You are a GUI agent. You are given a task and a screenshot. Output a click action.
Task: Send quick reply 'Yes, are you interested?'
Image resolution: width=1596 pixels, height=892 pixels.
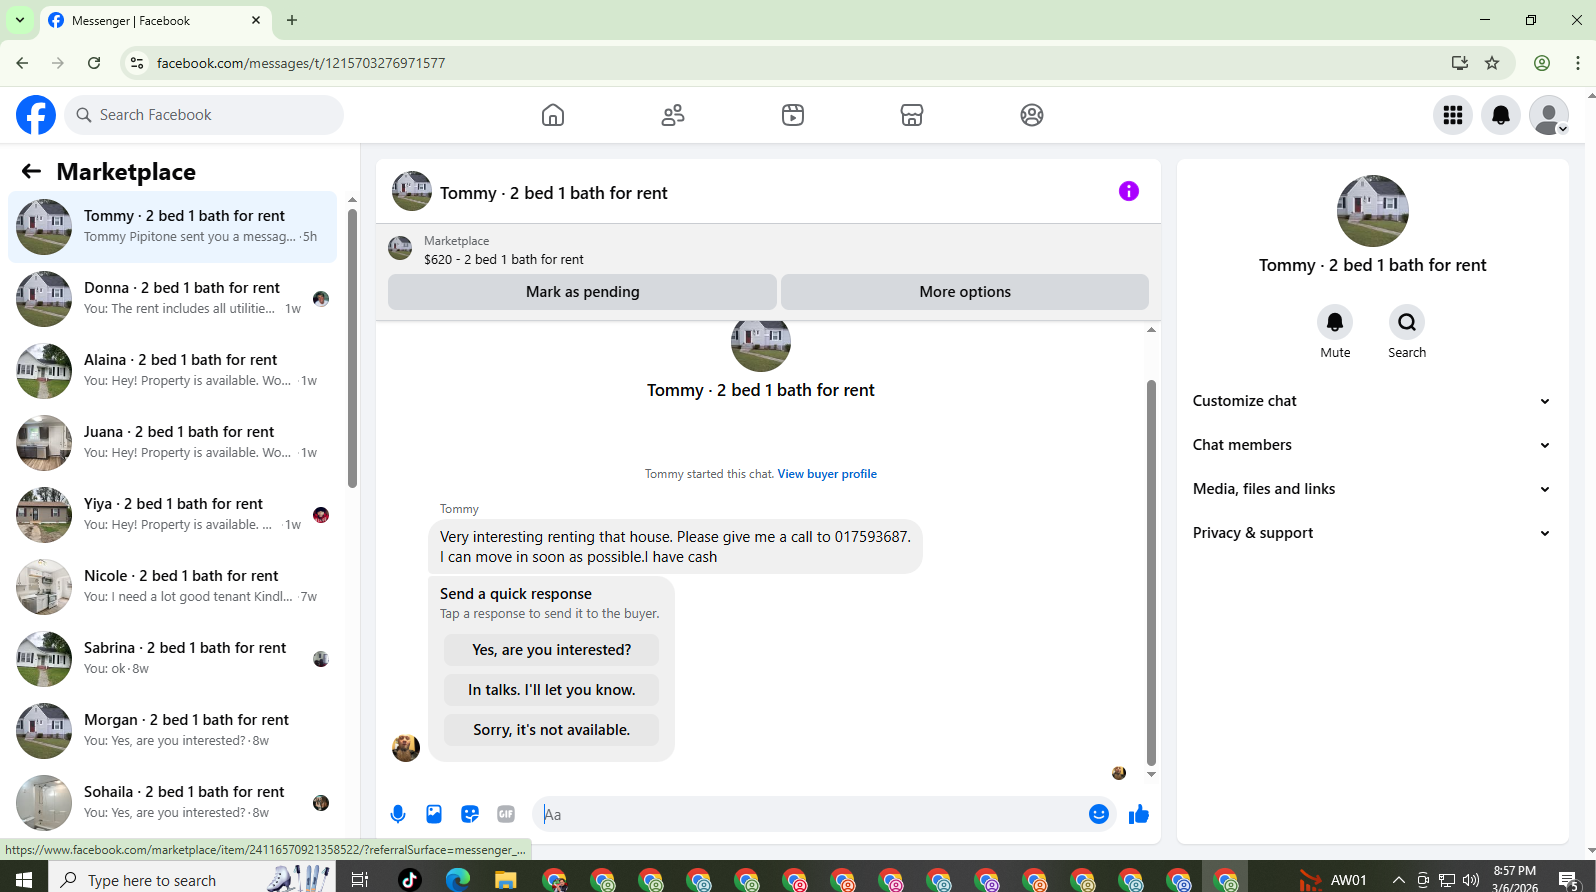point(551,650)
